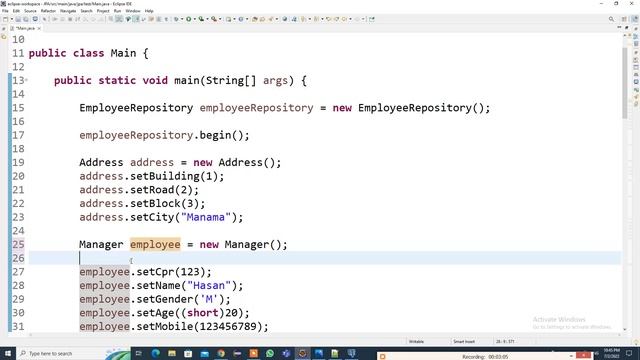Open File Explorer from taskbar
Screen dimensions: 640x360
click(x=172, y=353)
